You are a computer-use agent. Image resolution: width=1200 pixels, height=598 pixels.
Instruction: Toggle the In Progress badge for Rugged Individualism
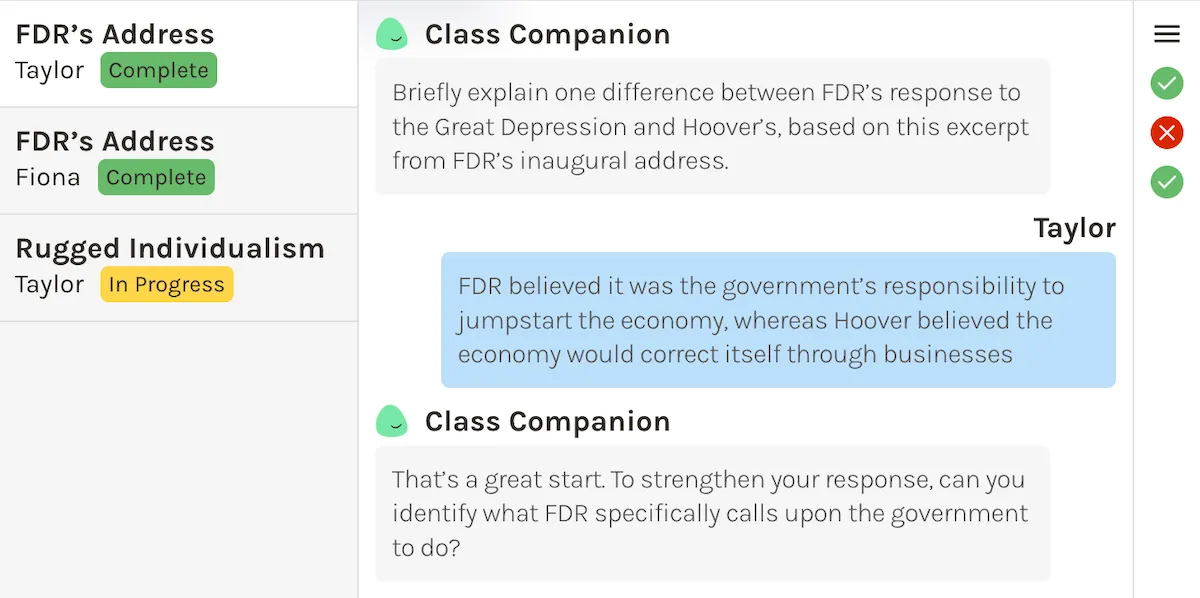[x=166, y=284]
